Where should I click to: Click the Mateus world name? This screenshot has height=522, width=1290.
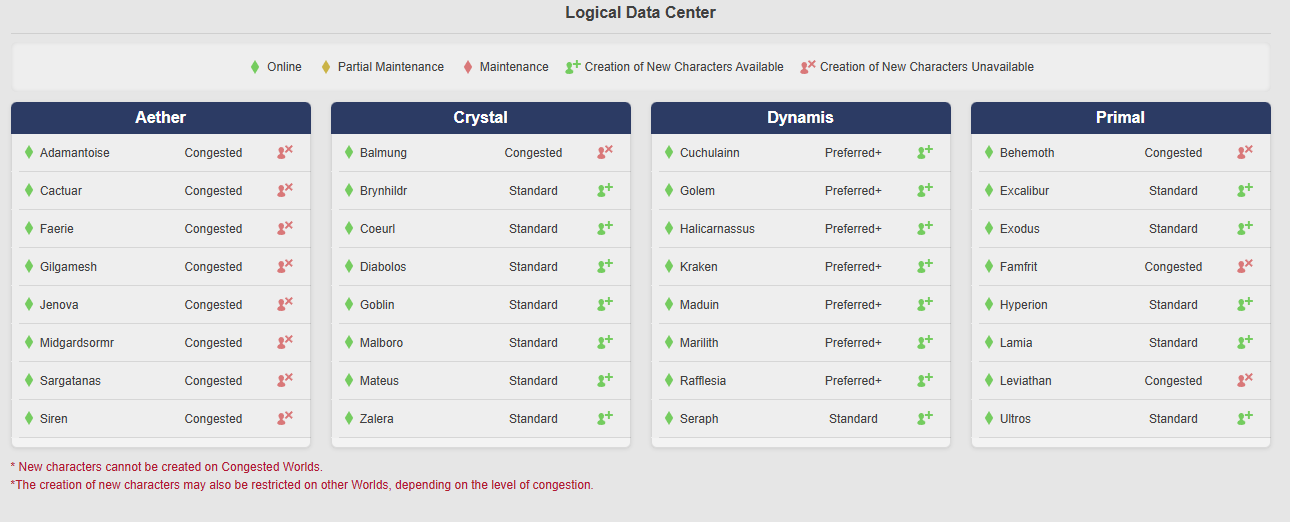[x=379, y=381]
